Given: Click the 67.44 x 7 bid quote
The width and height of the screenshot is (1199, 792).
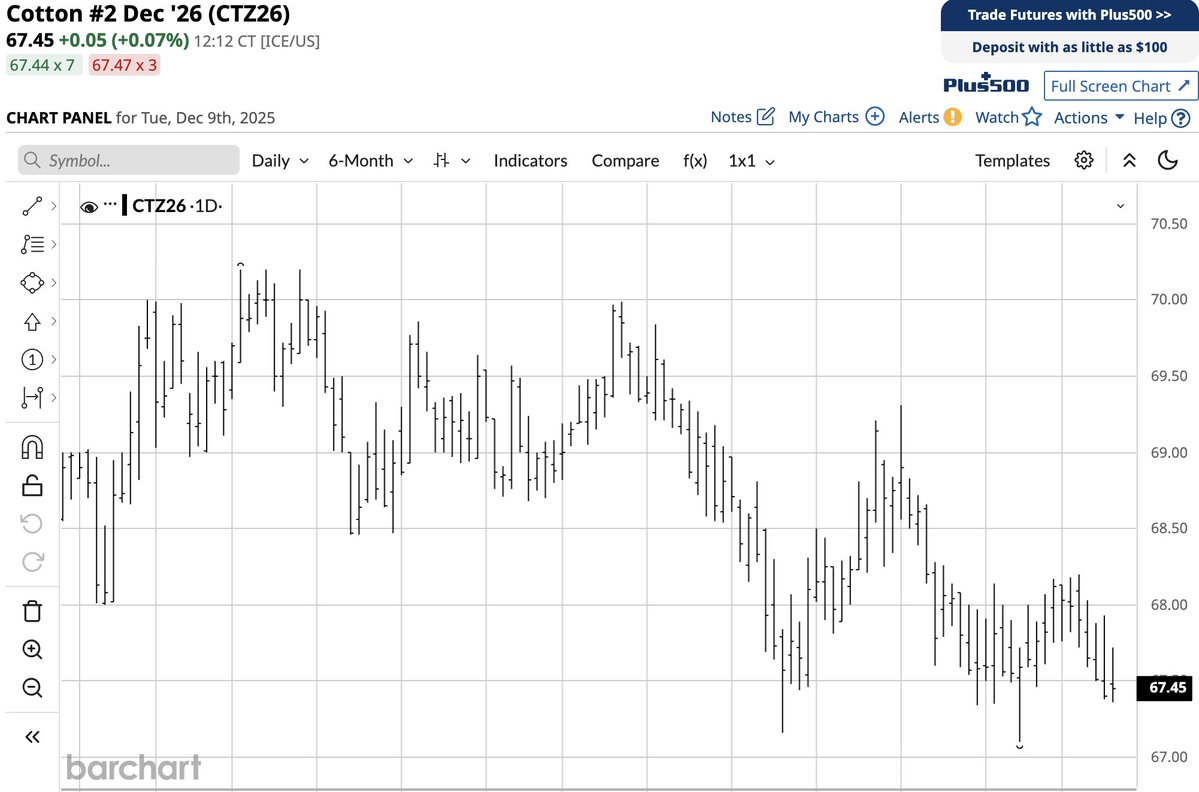Looking at the screenshot, I should [42, 65].
